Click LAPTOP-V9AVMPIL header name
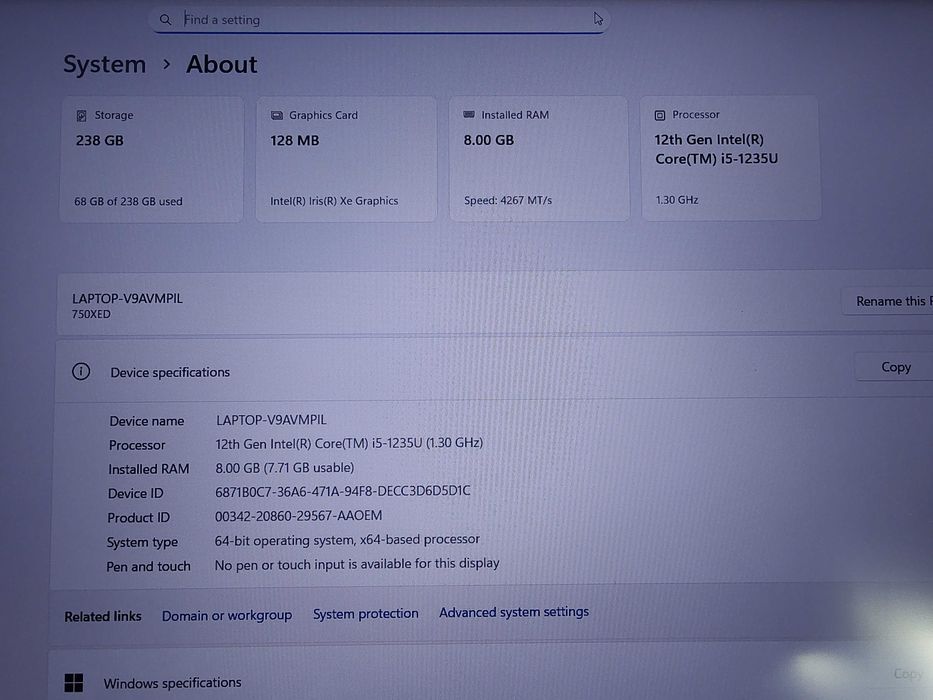This screenshot has height=700, width=933. (x=127, y=298)
